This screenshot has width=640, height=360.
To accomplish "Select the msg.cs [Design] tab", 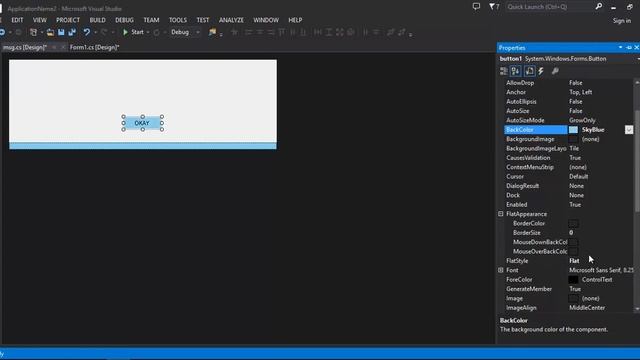I will [x=25, y=47].
